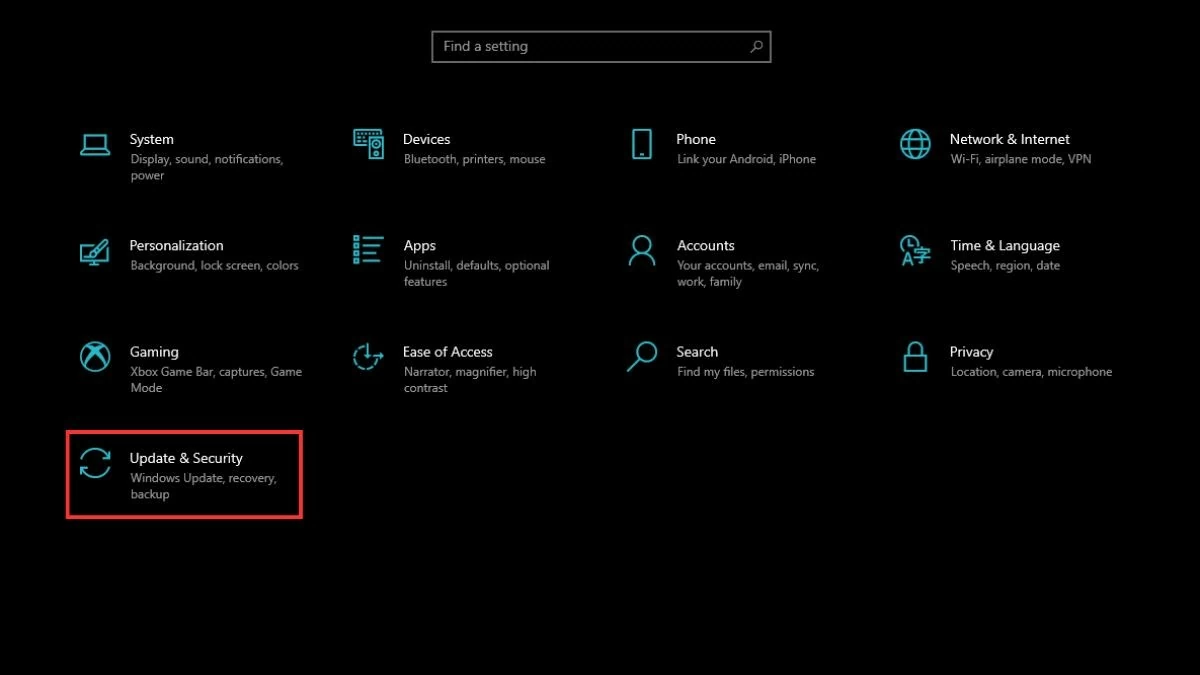The width and height of the screenshot is (1200, 675).
Task: Open Ease of Access via its dial icon
Action: coord(368,357)
